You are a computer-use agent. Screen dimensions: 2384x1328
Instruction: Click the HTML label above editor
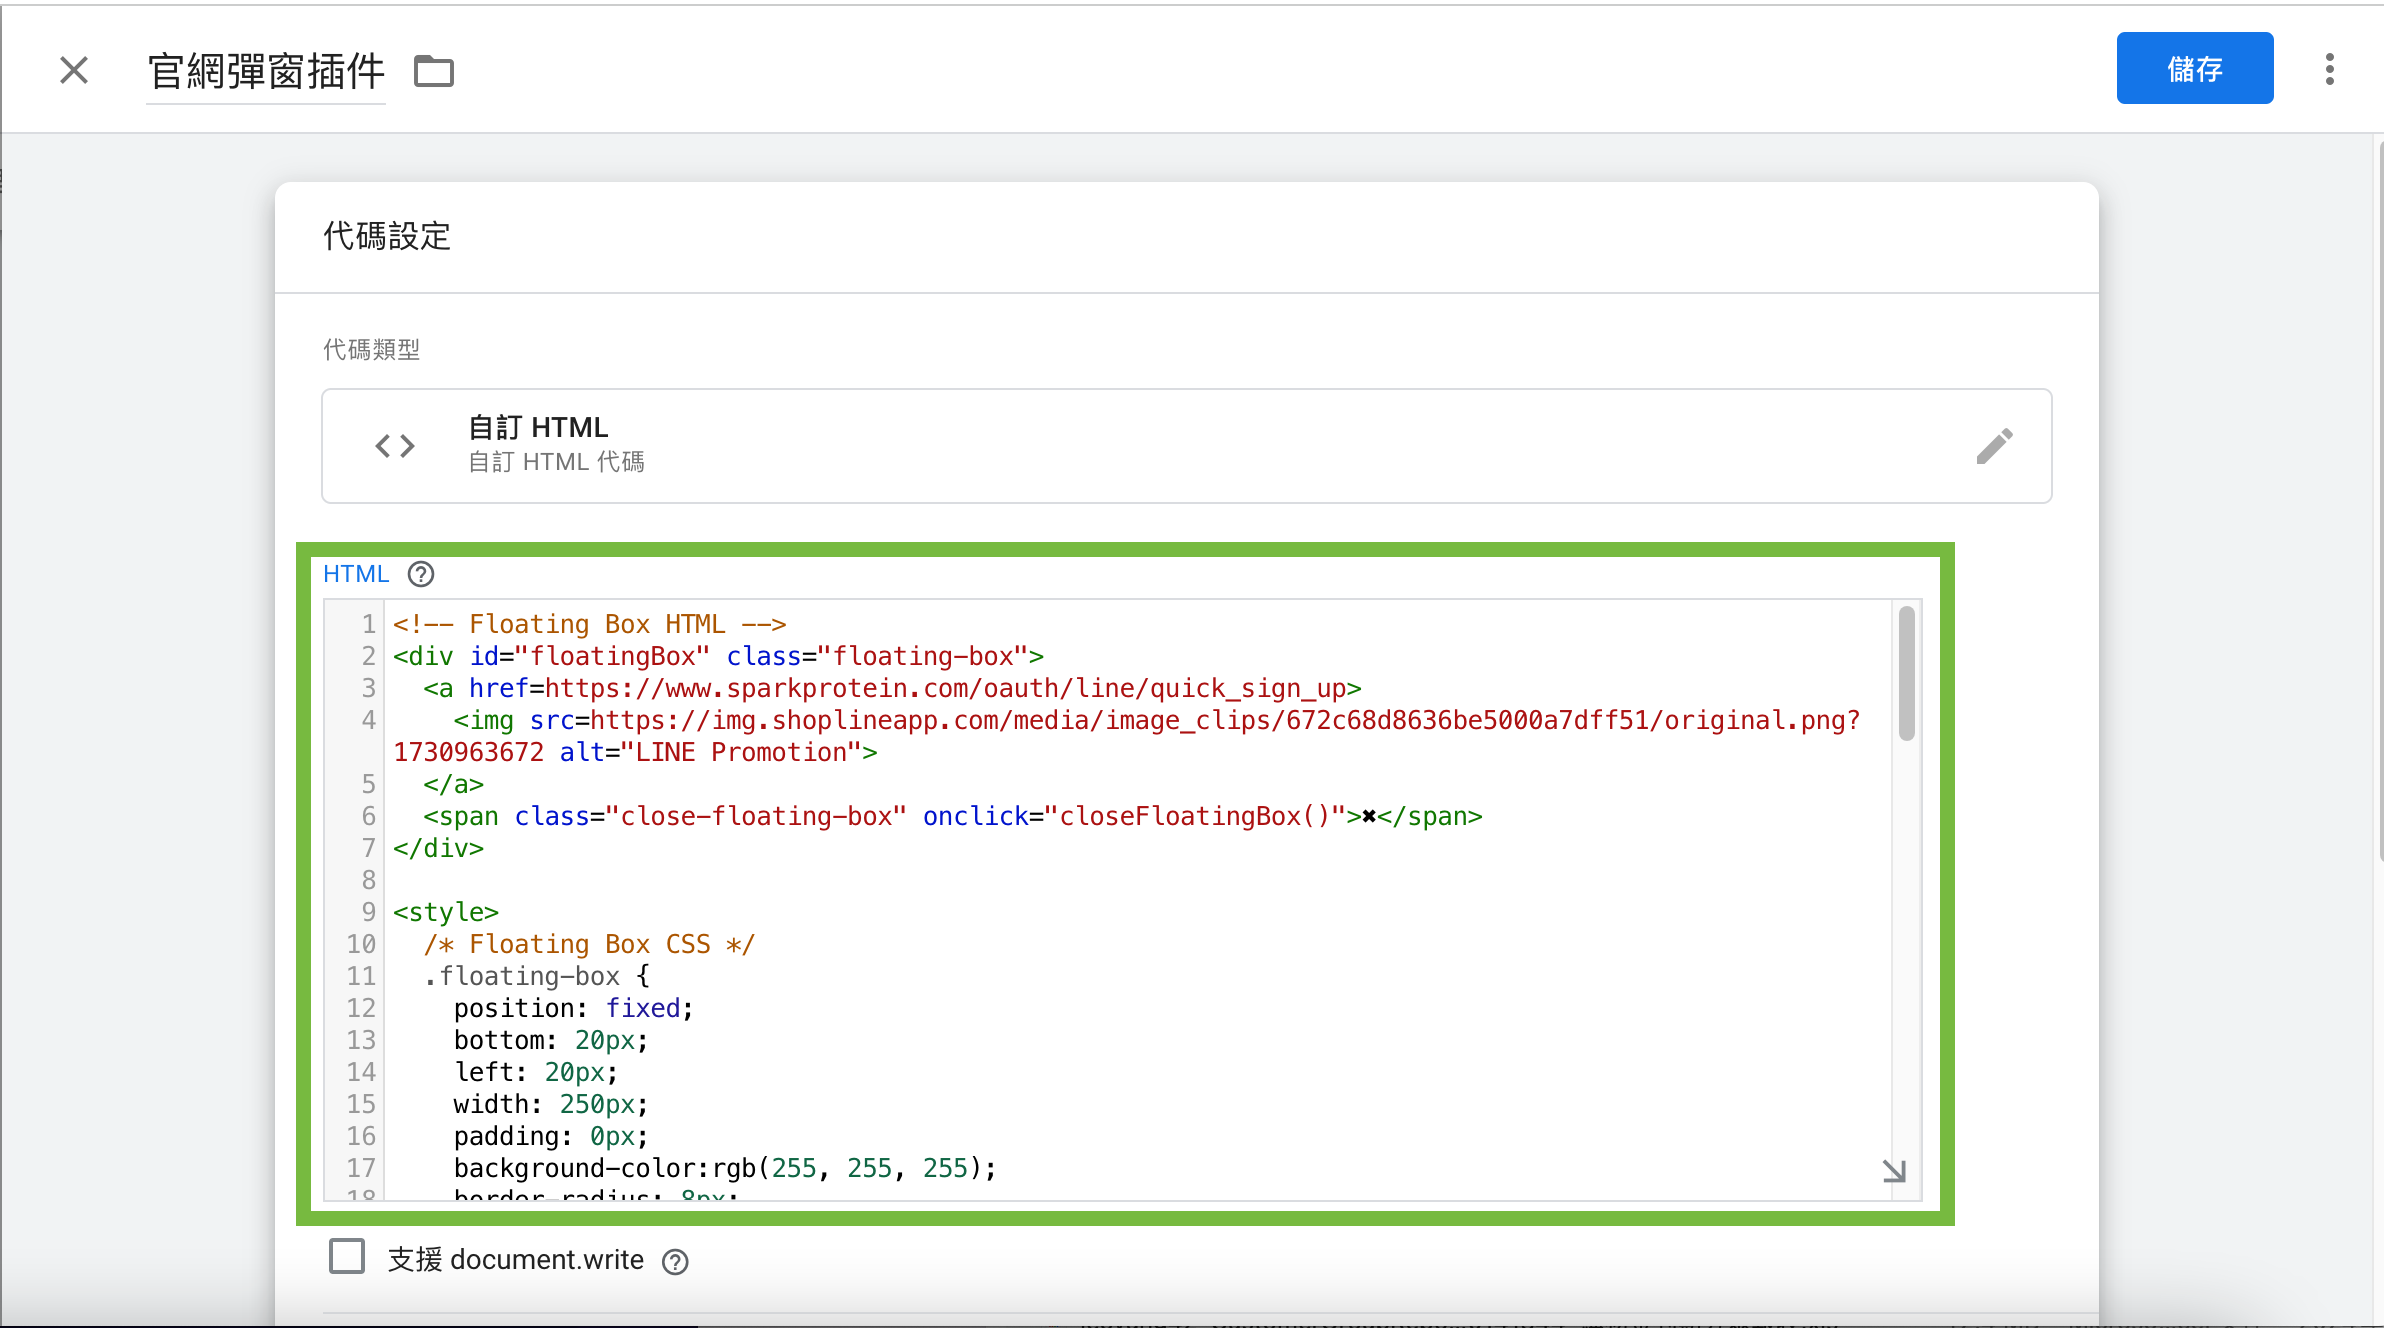pyautogui.click(x=356, y=574)
